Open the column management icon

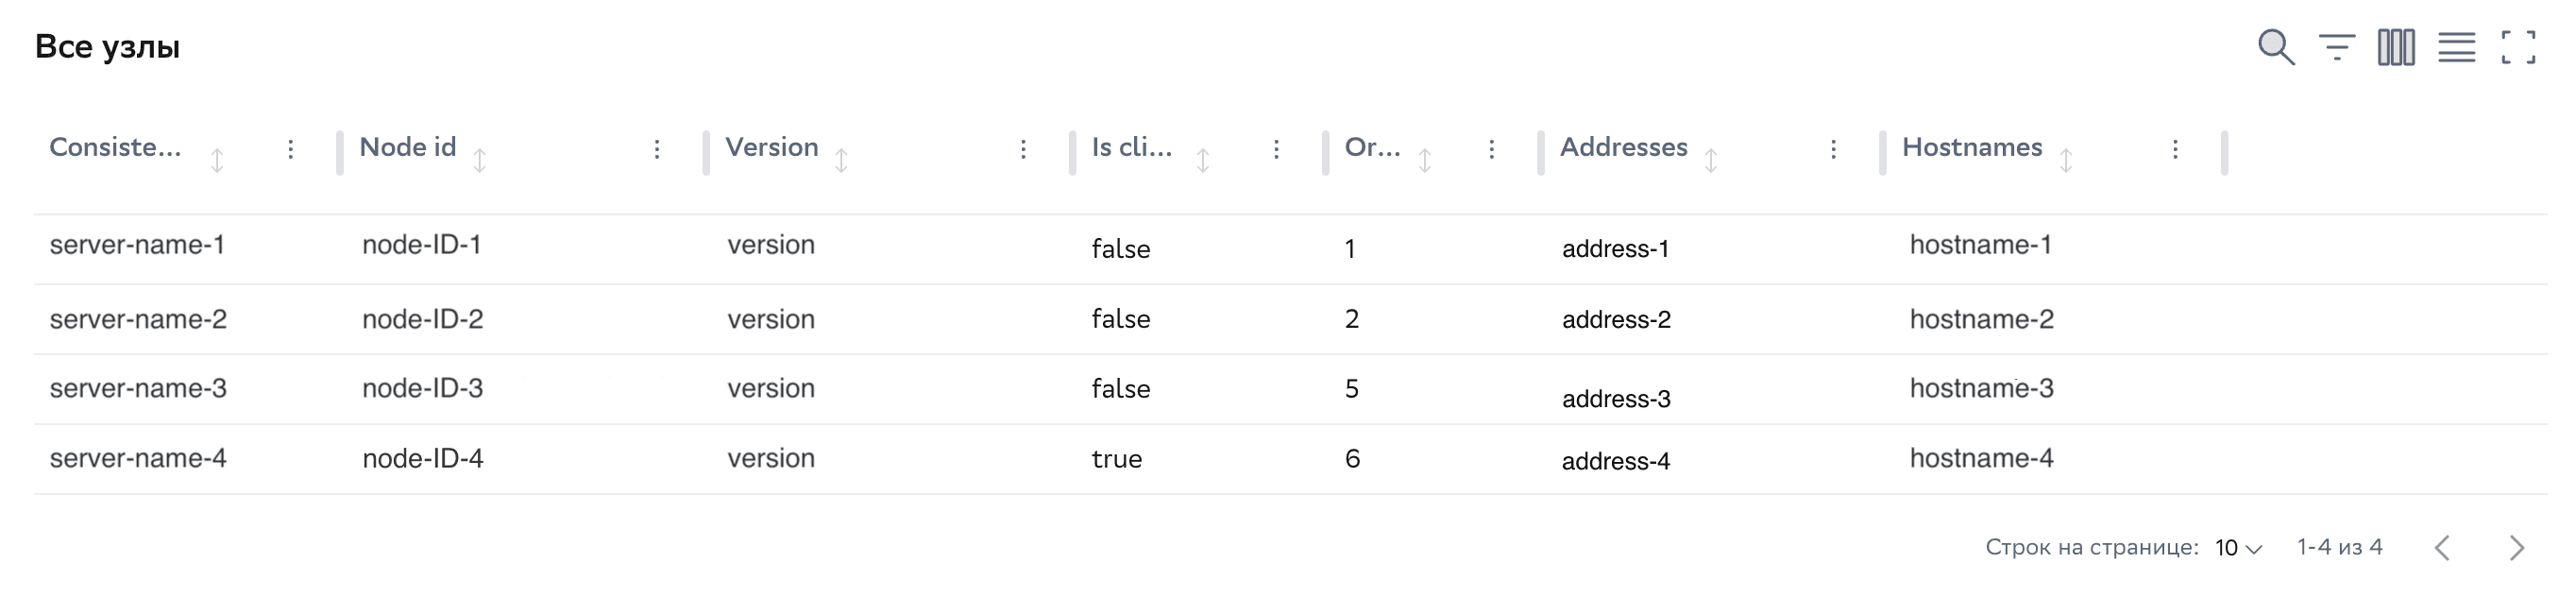tap(2397, 47)
